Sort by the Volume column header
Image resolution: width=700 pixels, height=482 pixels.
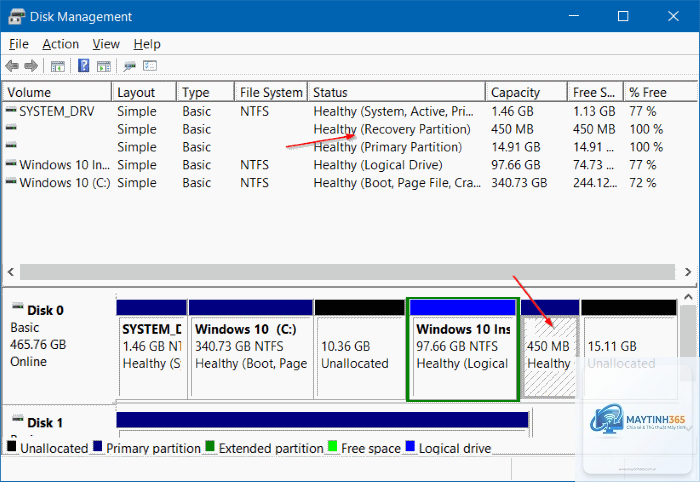pos(57,92)
